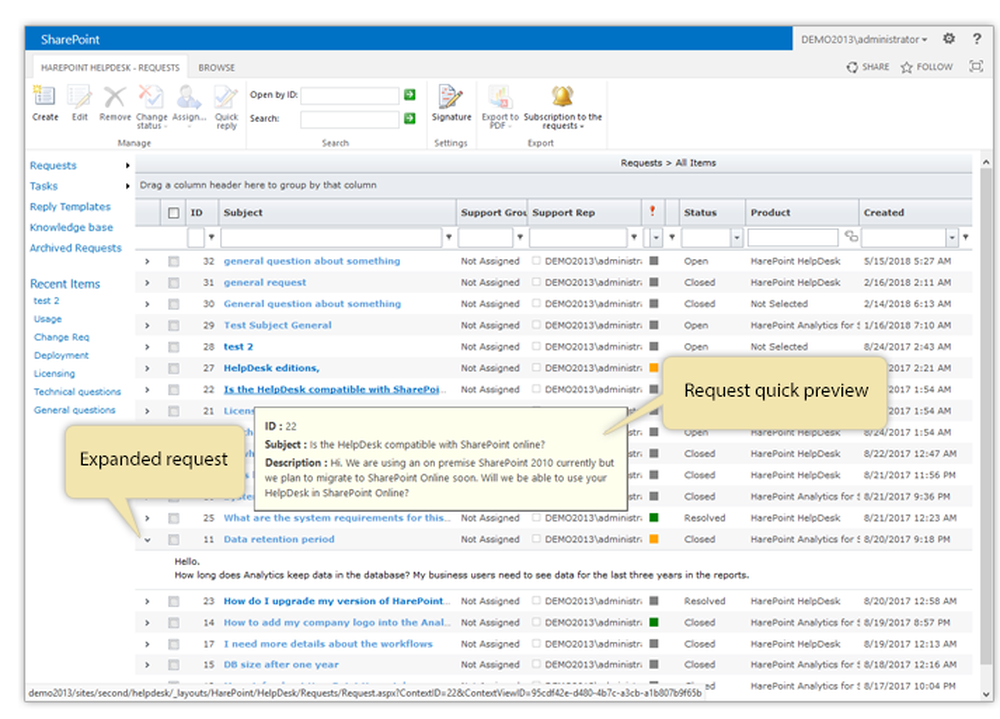Switch to the Browse ribbon tab
The image size is (1000, 719).
coord(216,68)
